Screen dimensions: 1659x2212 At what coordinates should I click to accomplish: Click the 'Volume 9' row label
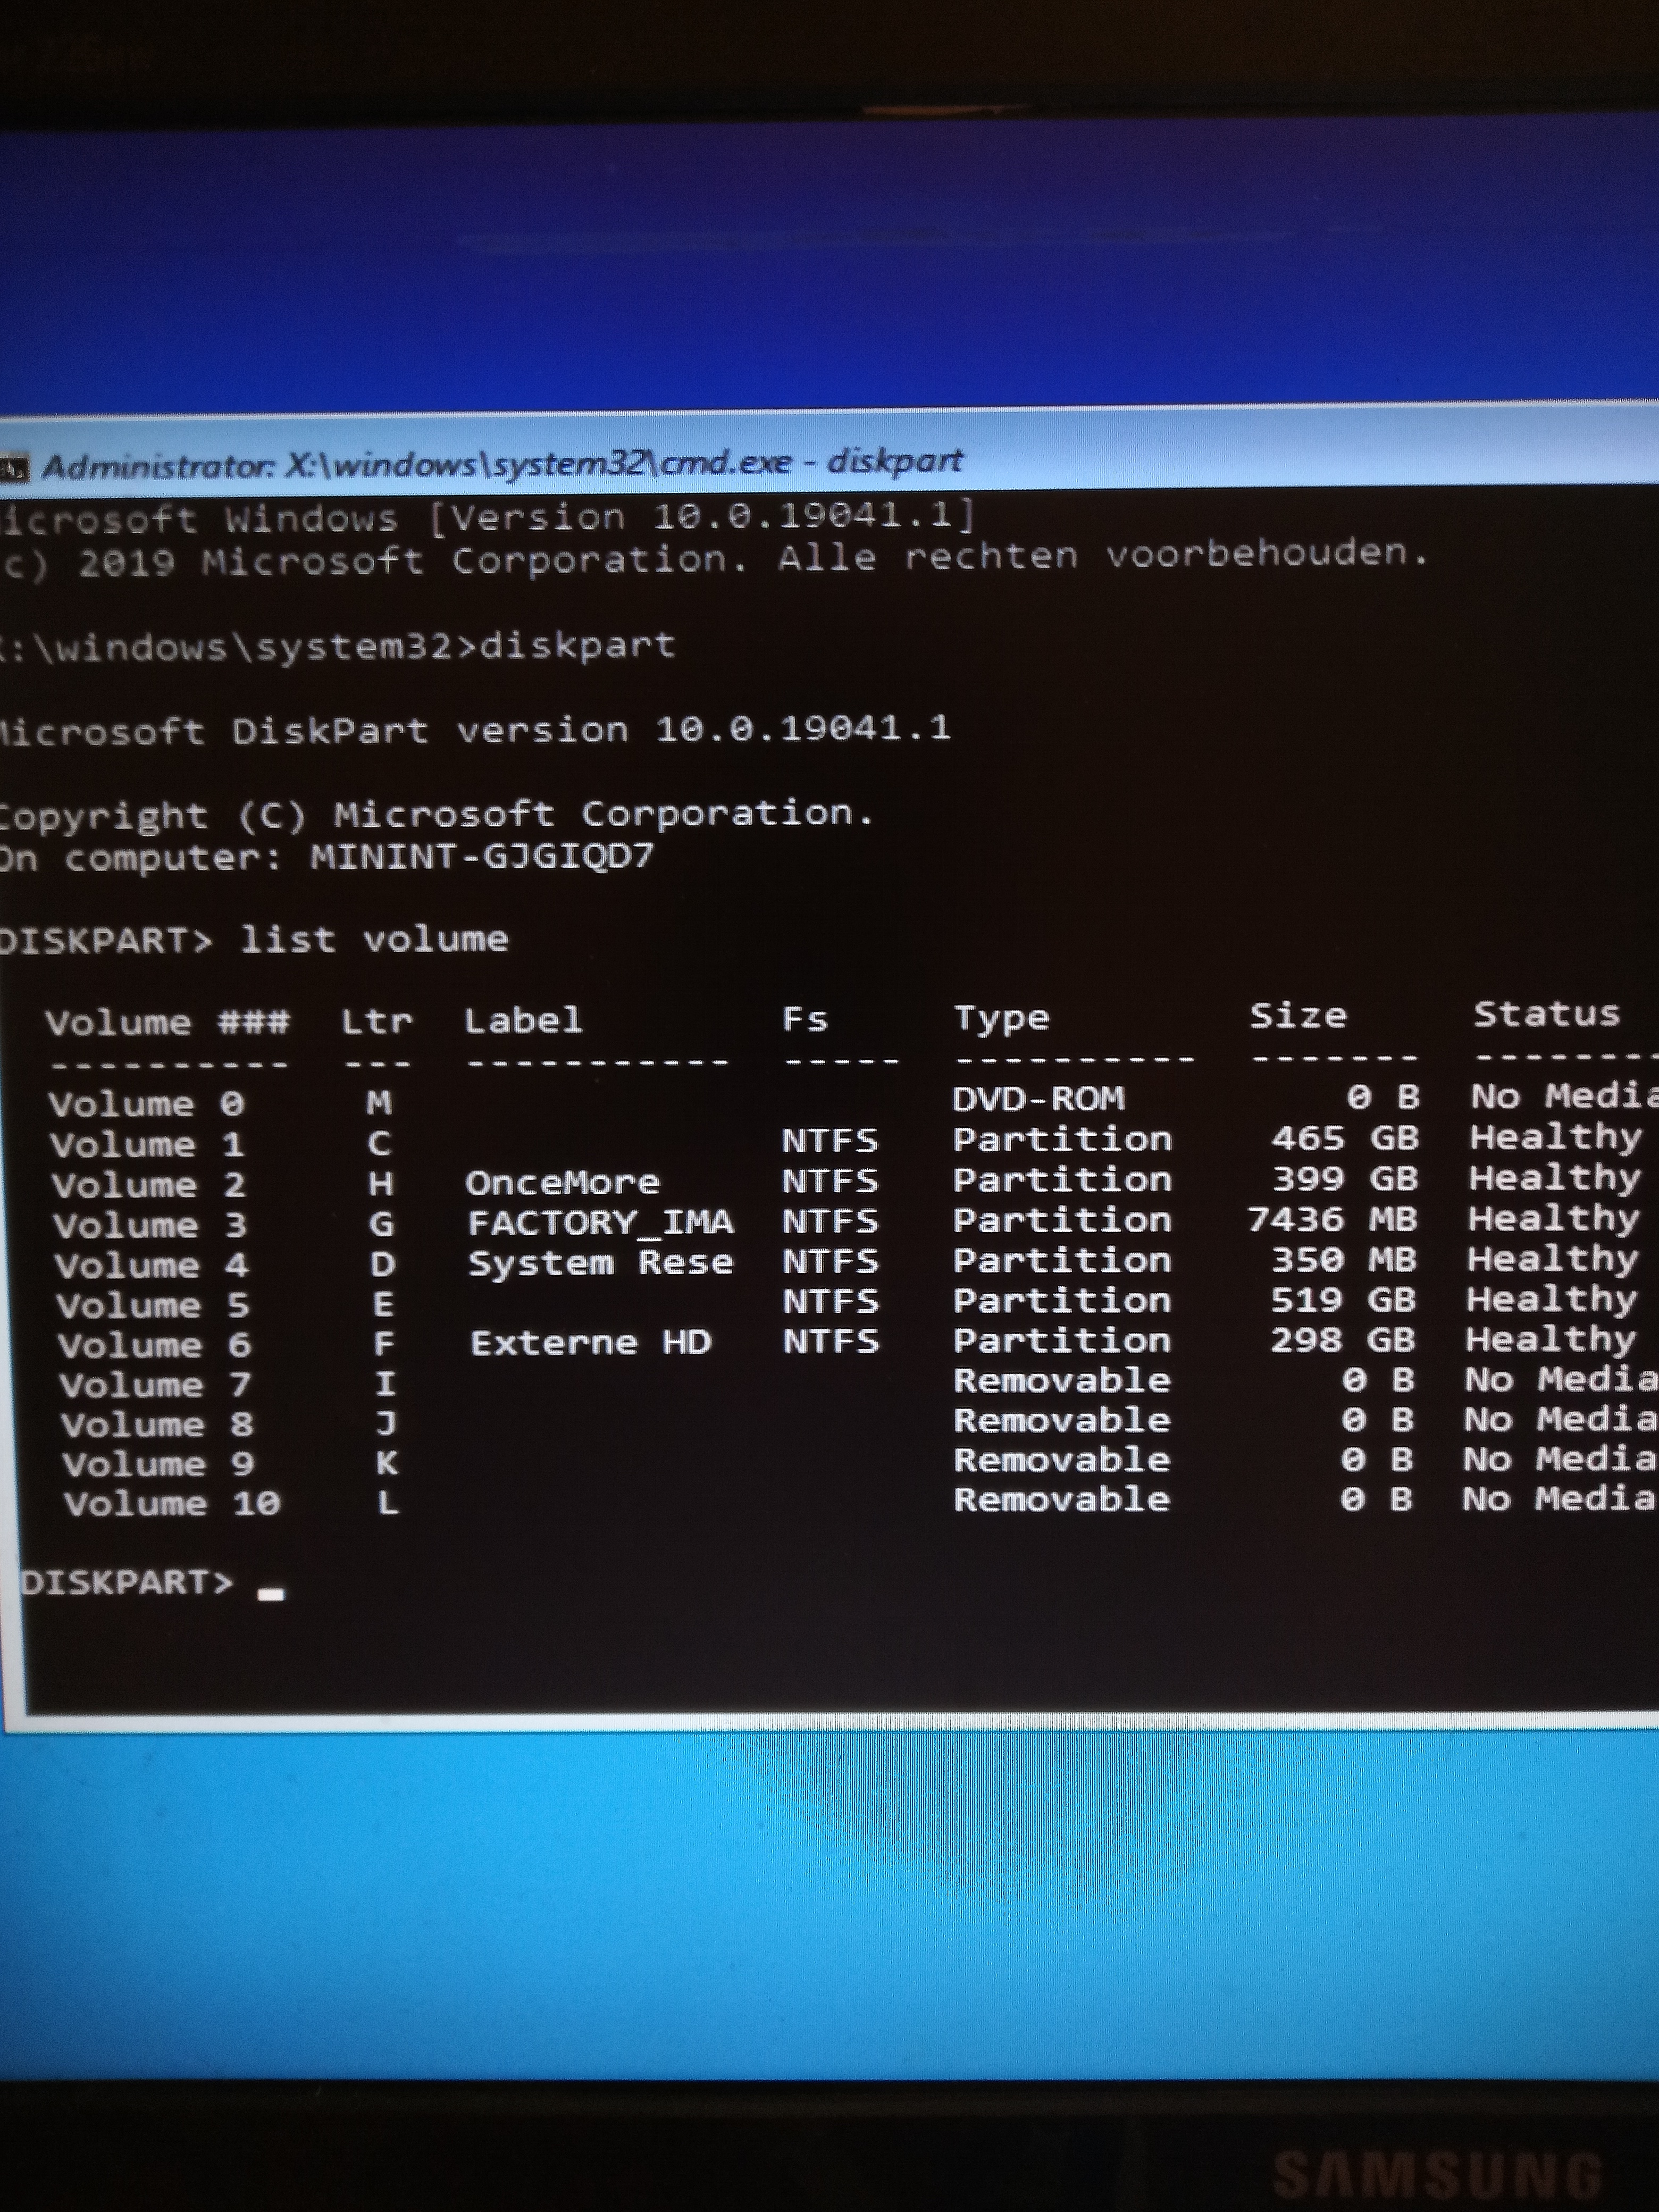coord(159,1464)
